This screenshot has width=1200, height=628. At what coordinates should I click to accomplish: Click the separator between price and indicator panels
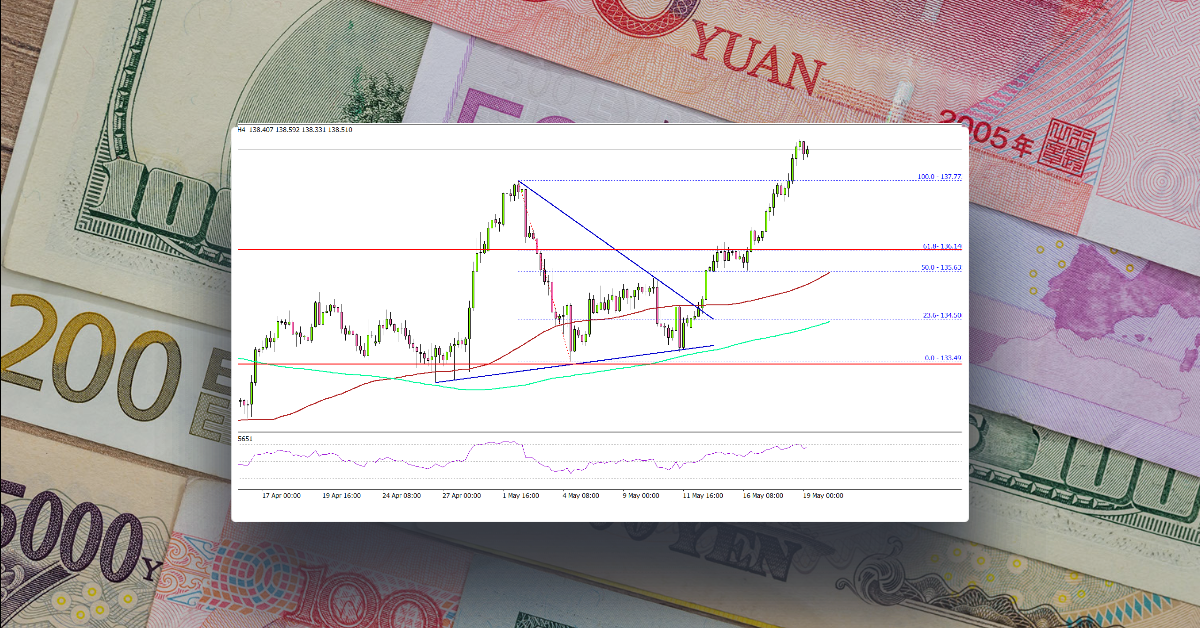[600, 432]
